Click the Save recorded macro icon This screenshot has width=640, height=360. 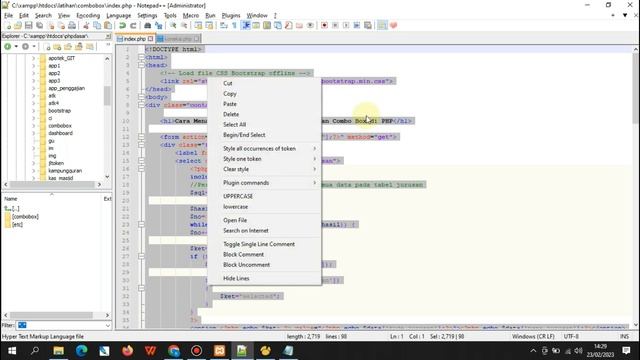[x=368, y=25]
